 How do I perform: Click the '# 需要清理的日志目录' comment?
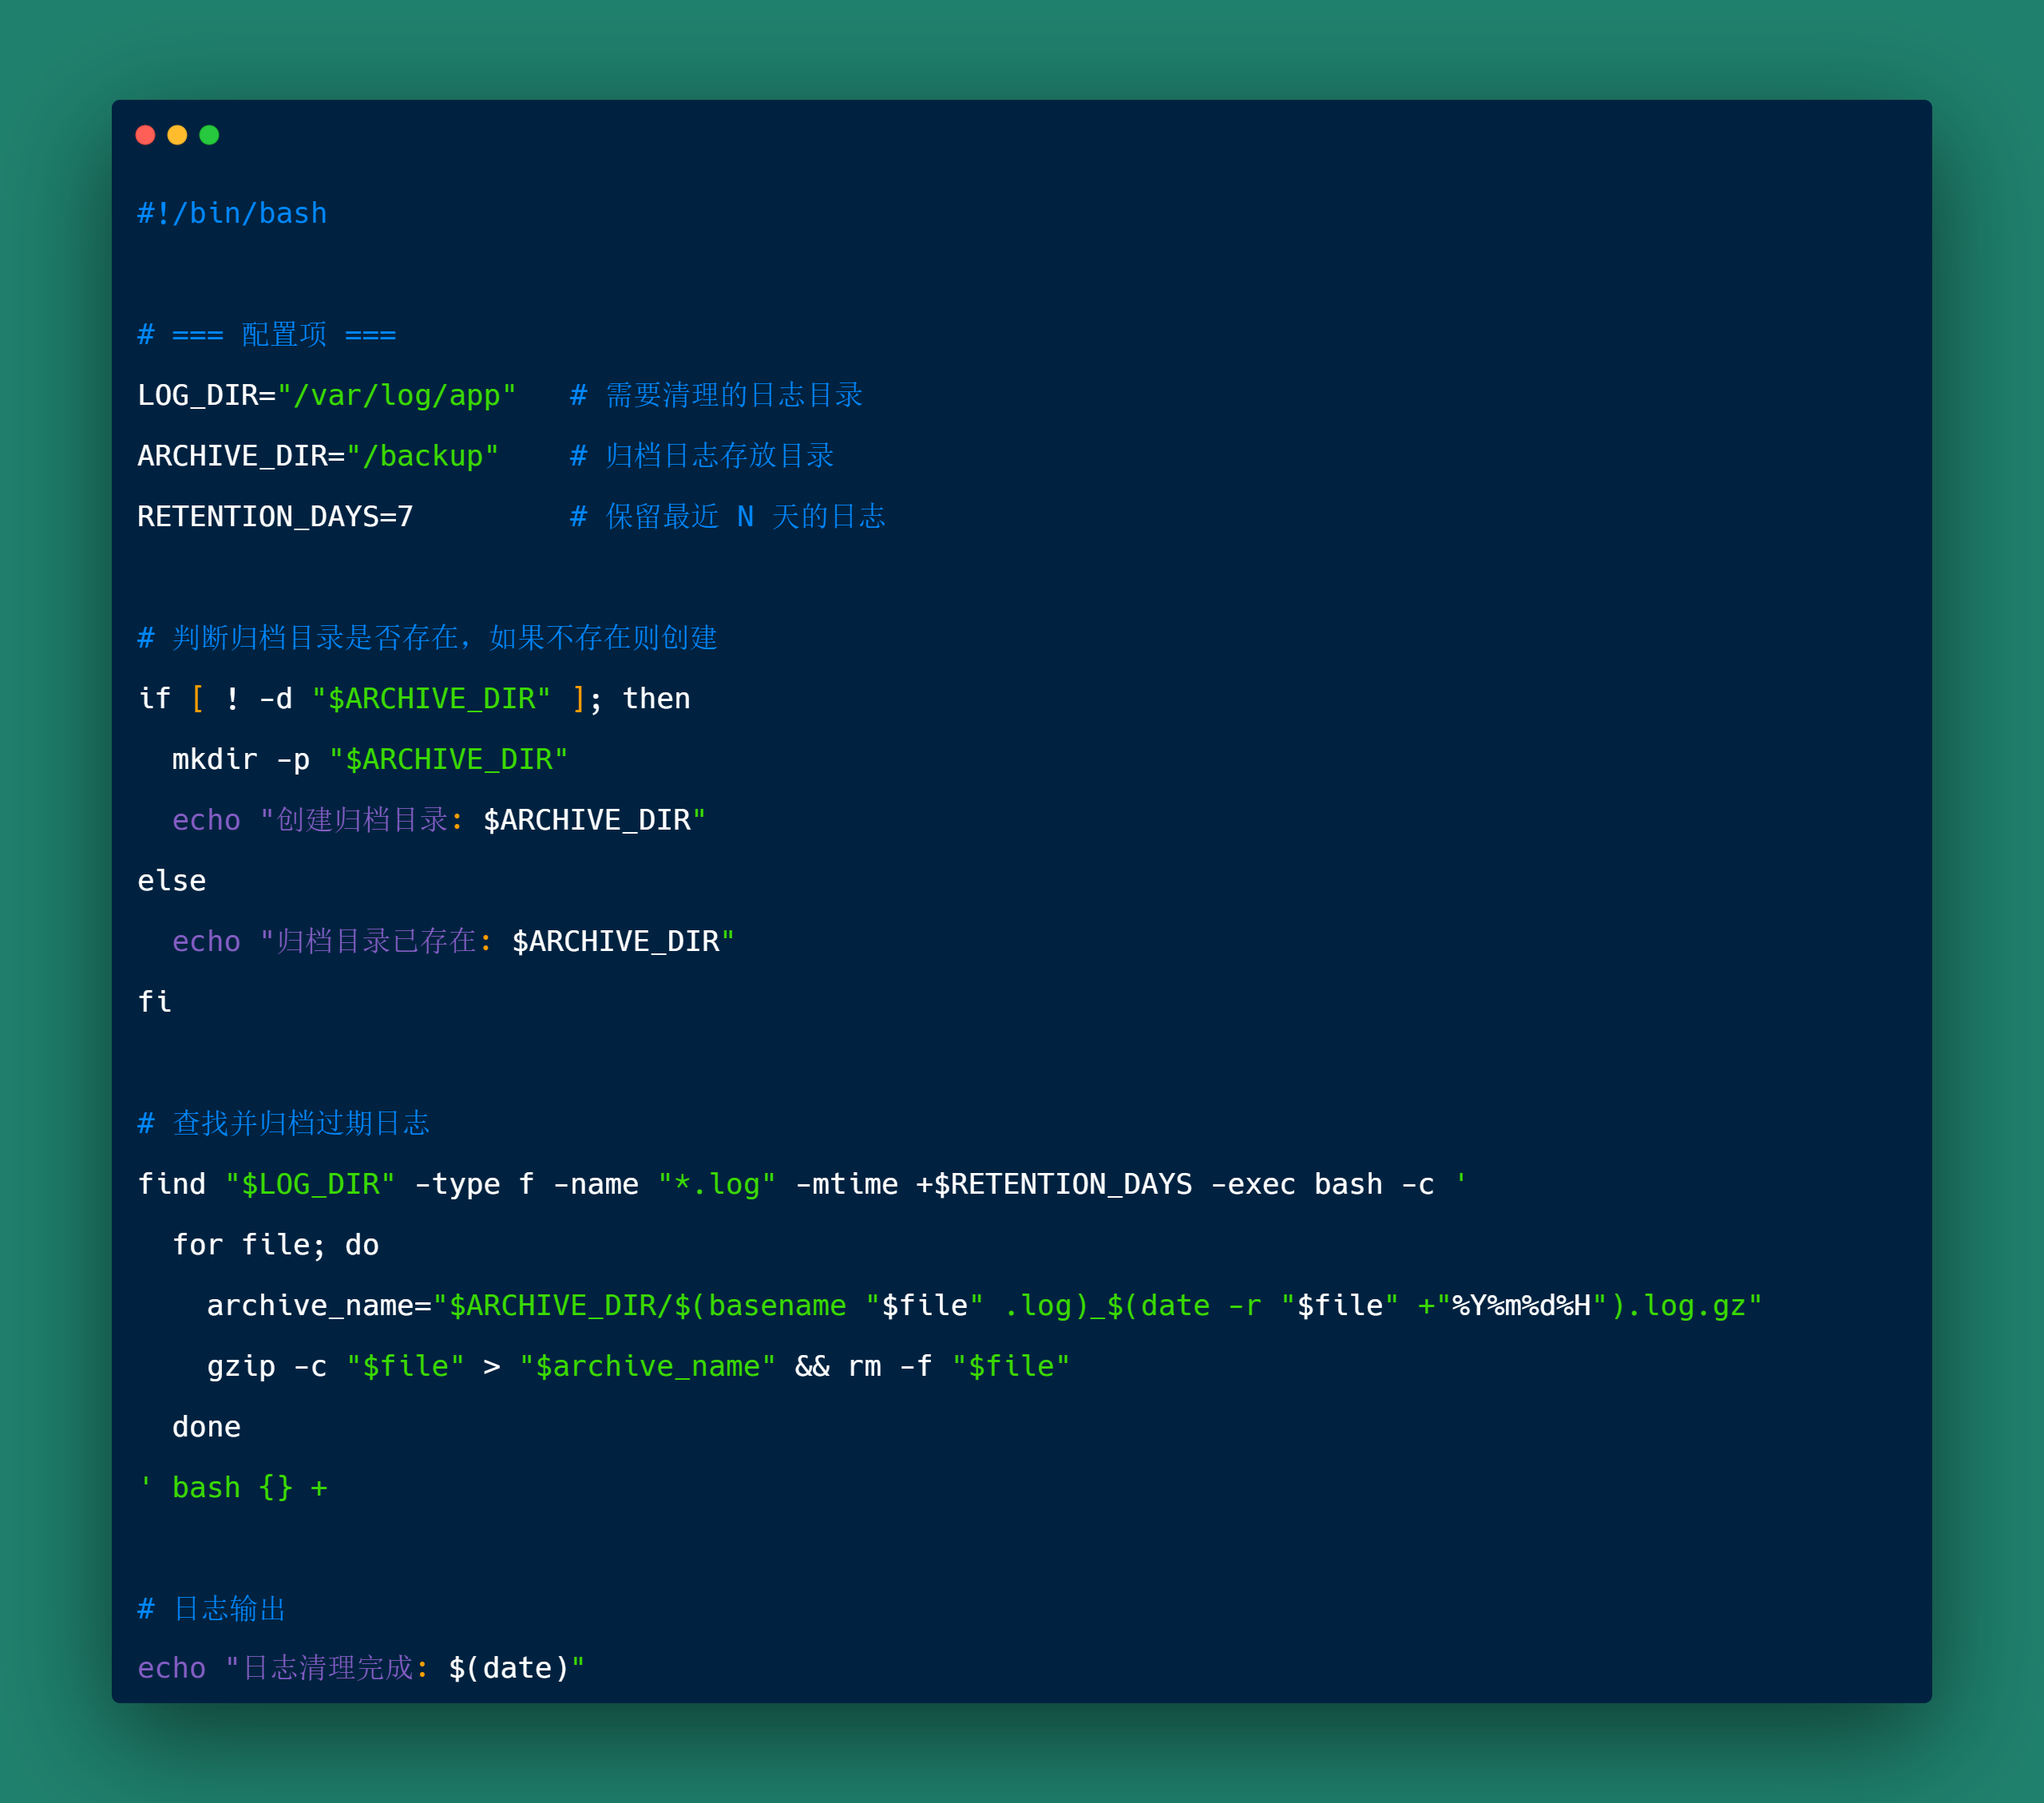(716, 396)
